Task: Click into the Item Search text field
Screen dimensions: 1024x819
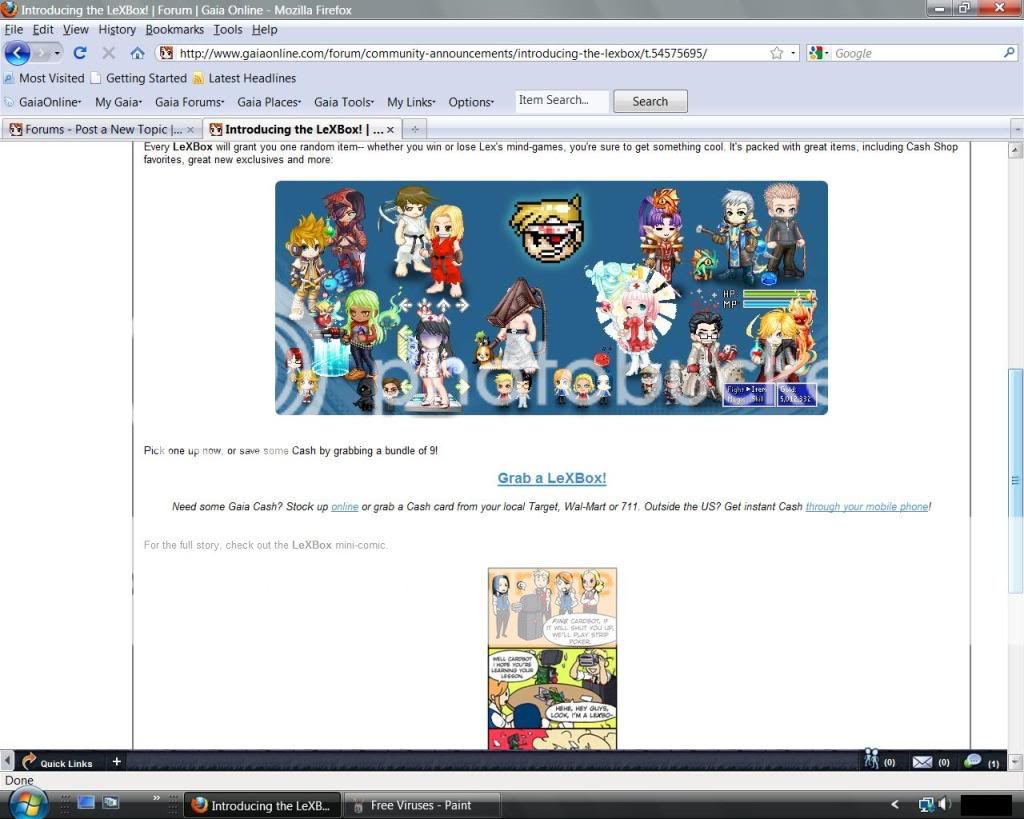Action: pyautogui.click(x=561, y=100)
